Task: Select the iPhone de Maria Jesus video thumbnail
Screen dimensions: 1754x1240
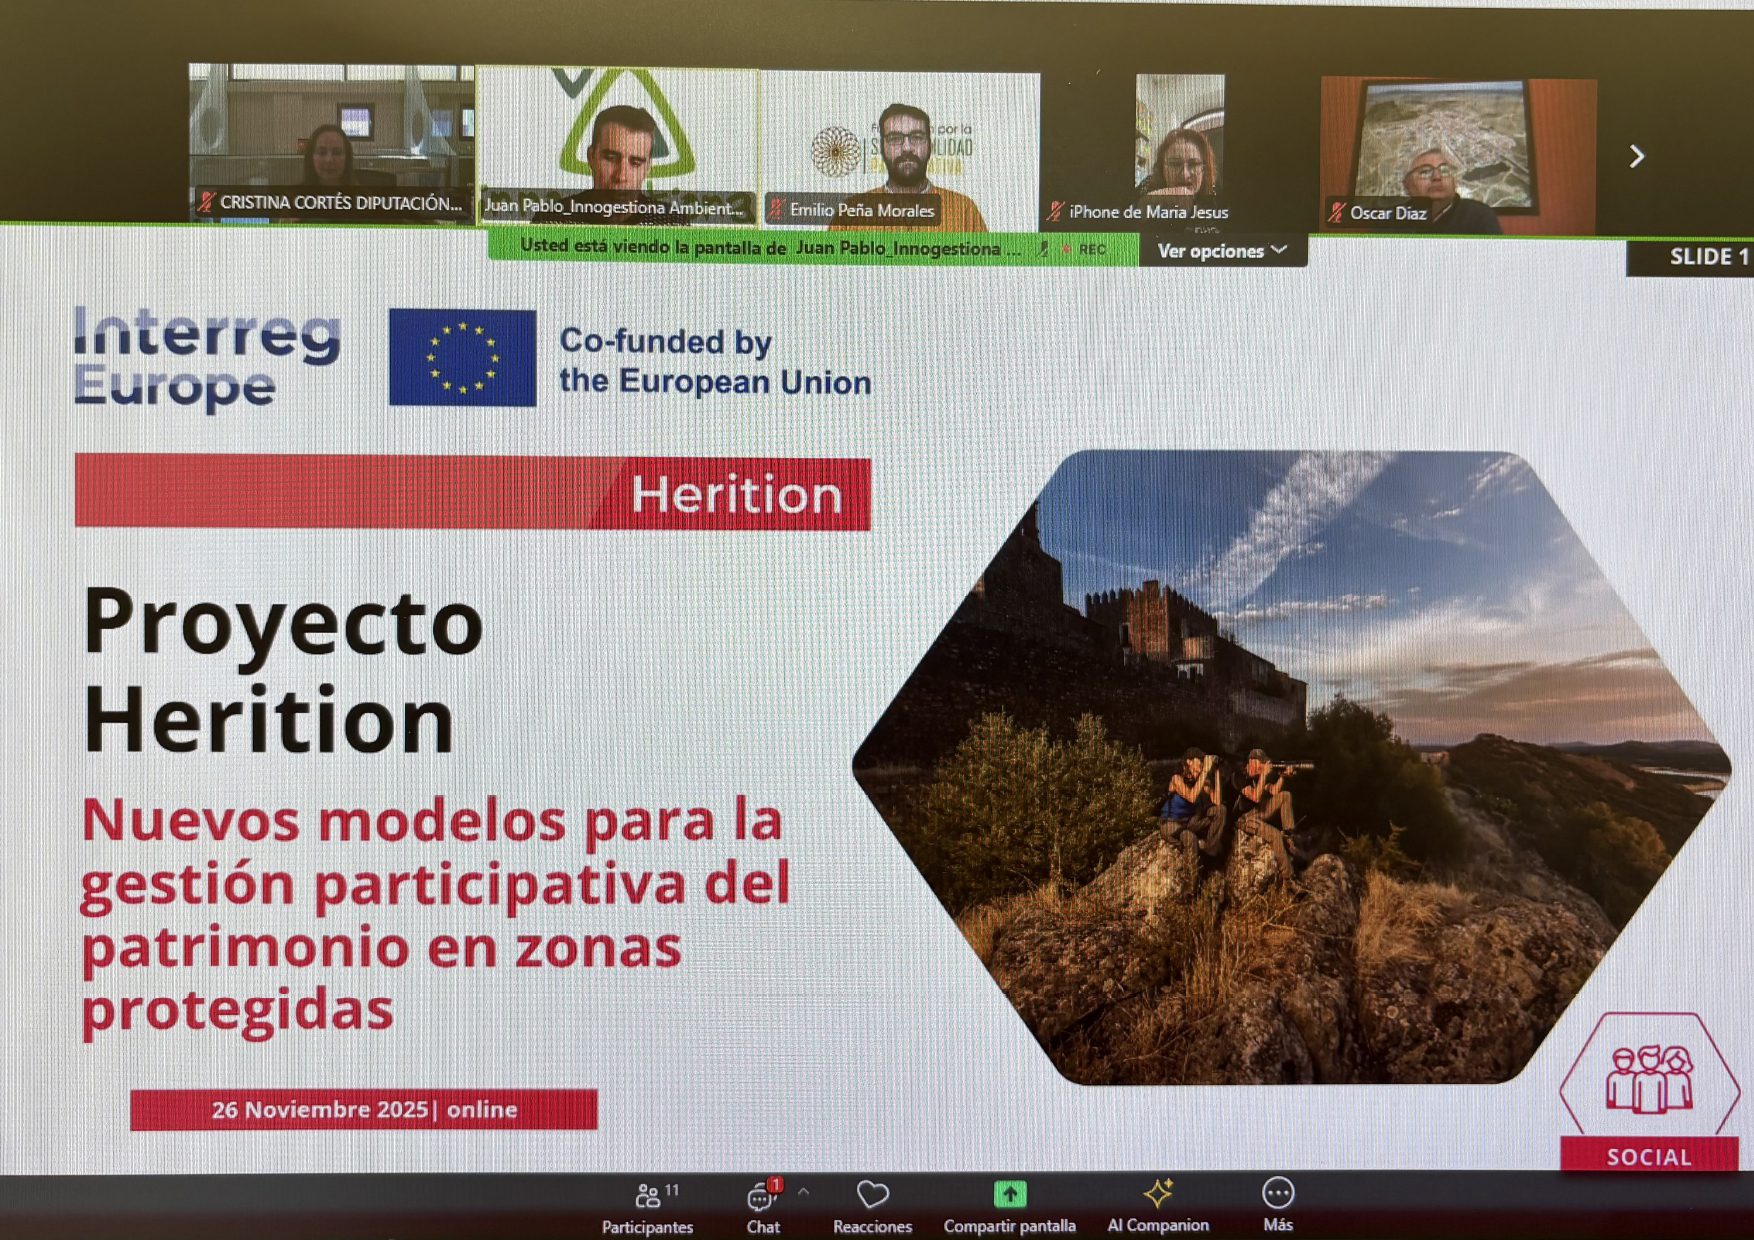Action: 1178,140
